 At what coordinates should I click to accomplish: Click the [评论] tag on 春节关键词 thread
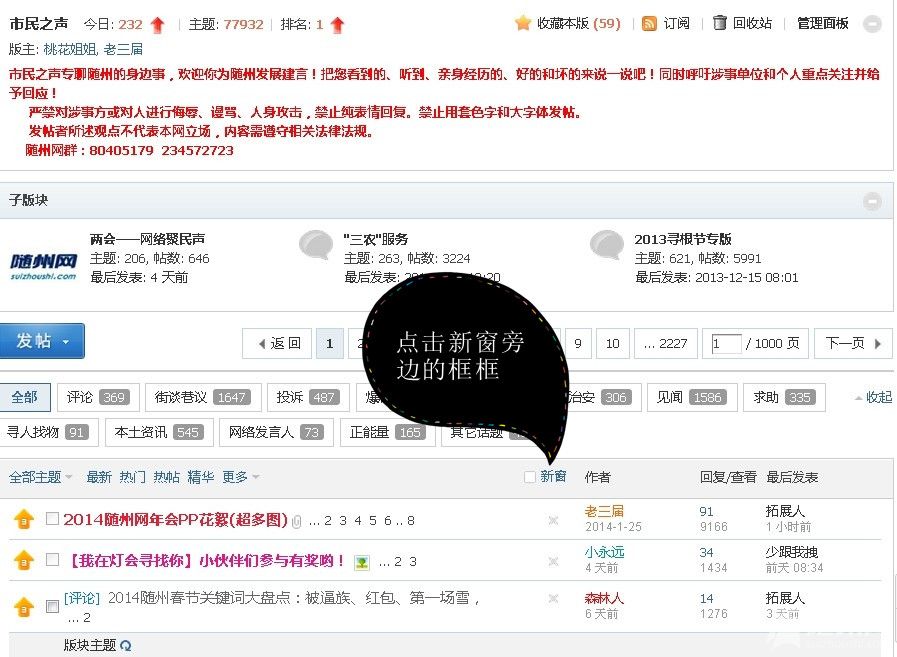82,598
